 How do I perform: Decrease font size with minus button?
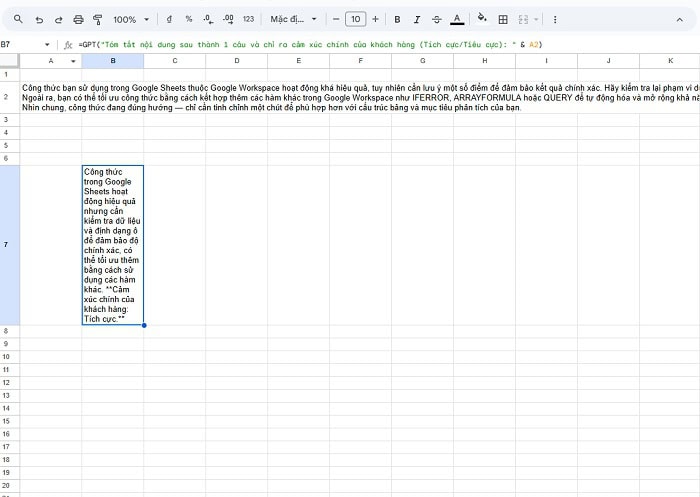point(336,19)
